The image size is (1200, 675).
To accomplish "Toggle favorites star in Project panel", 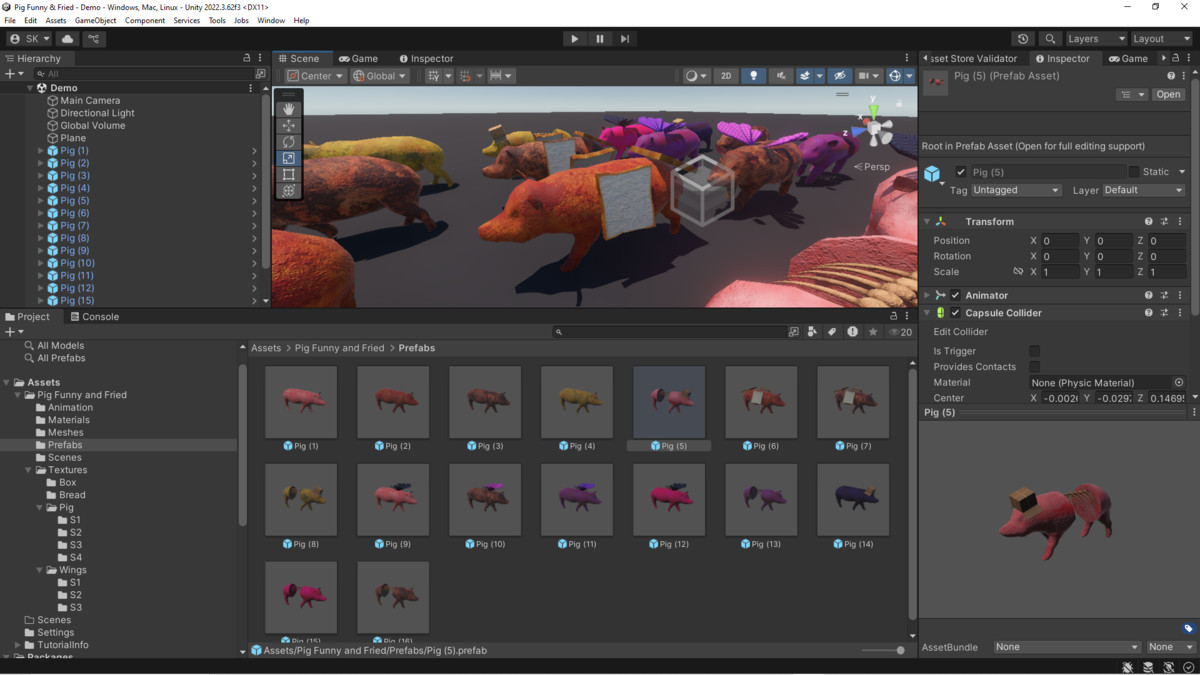I will point(873,332).
